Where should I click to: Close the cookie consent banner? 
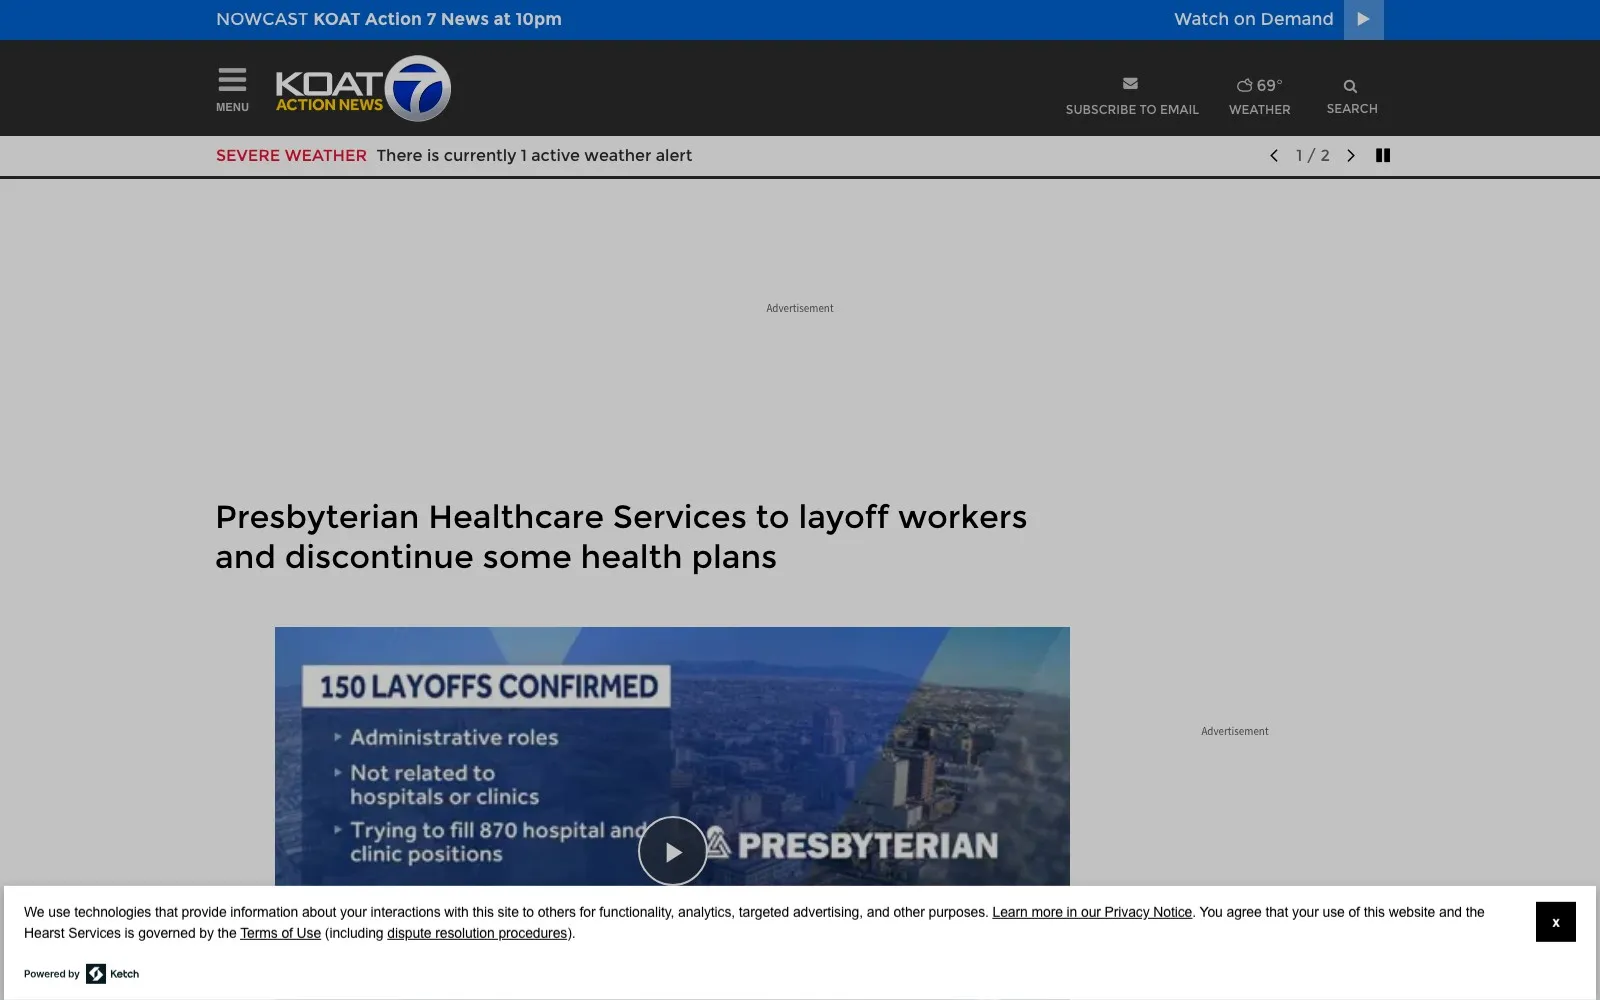coord(1555,922)
